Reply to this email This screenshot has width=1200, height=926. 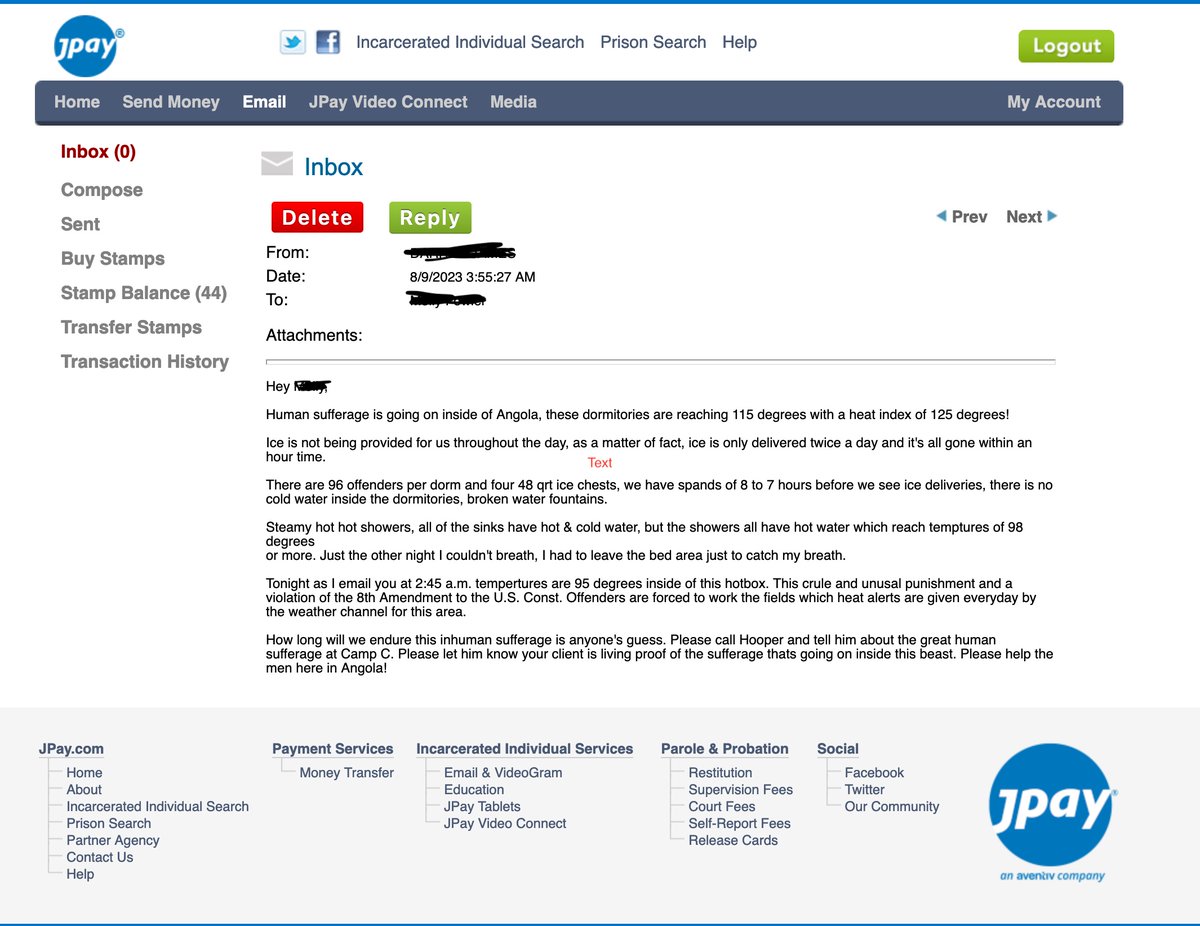[x=430, y=217]
